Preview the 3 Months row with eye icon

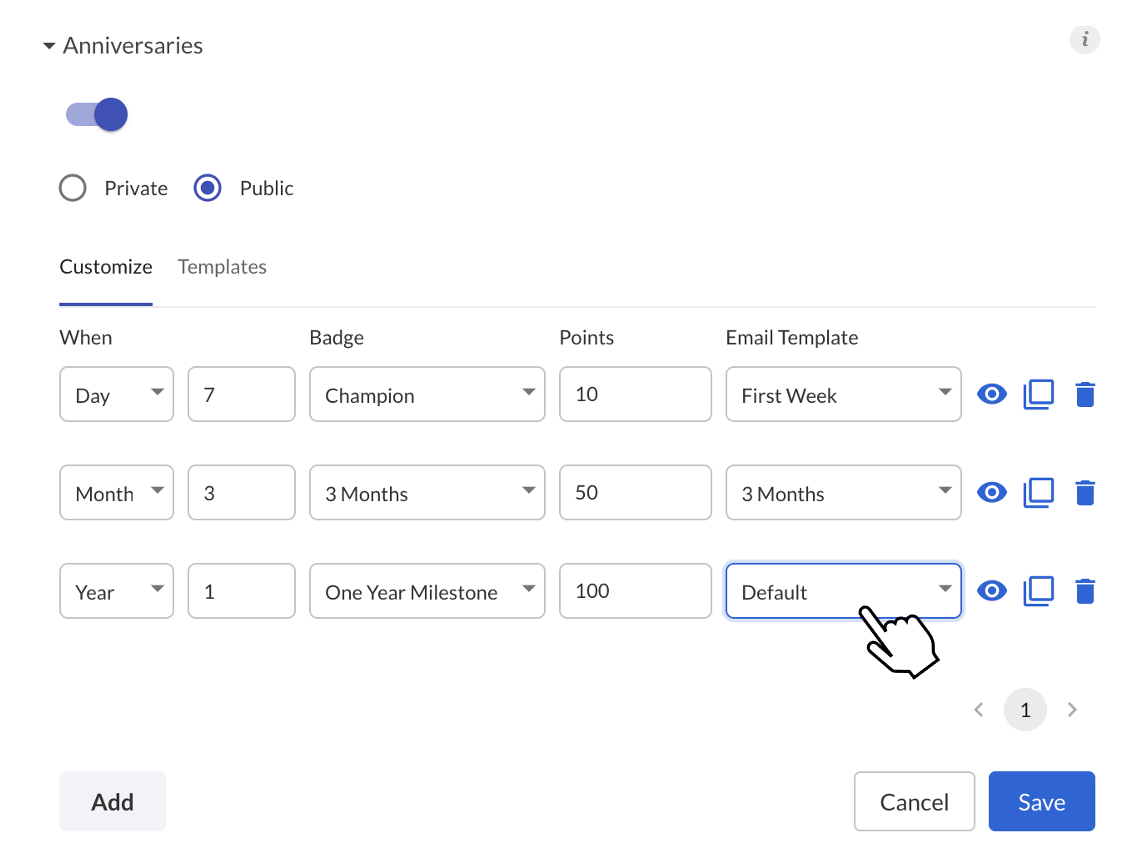[992, 493]
